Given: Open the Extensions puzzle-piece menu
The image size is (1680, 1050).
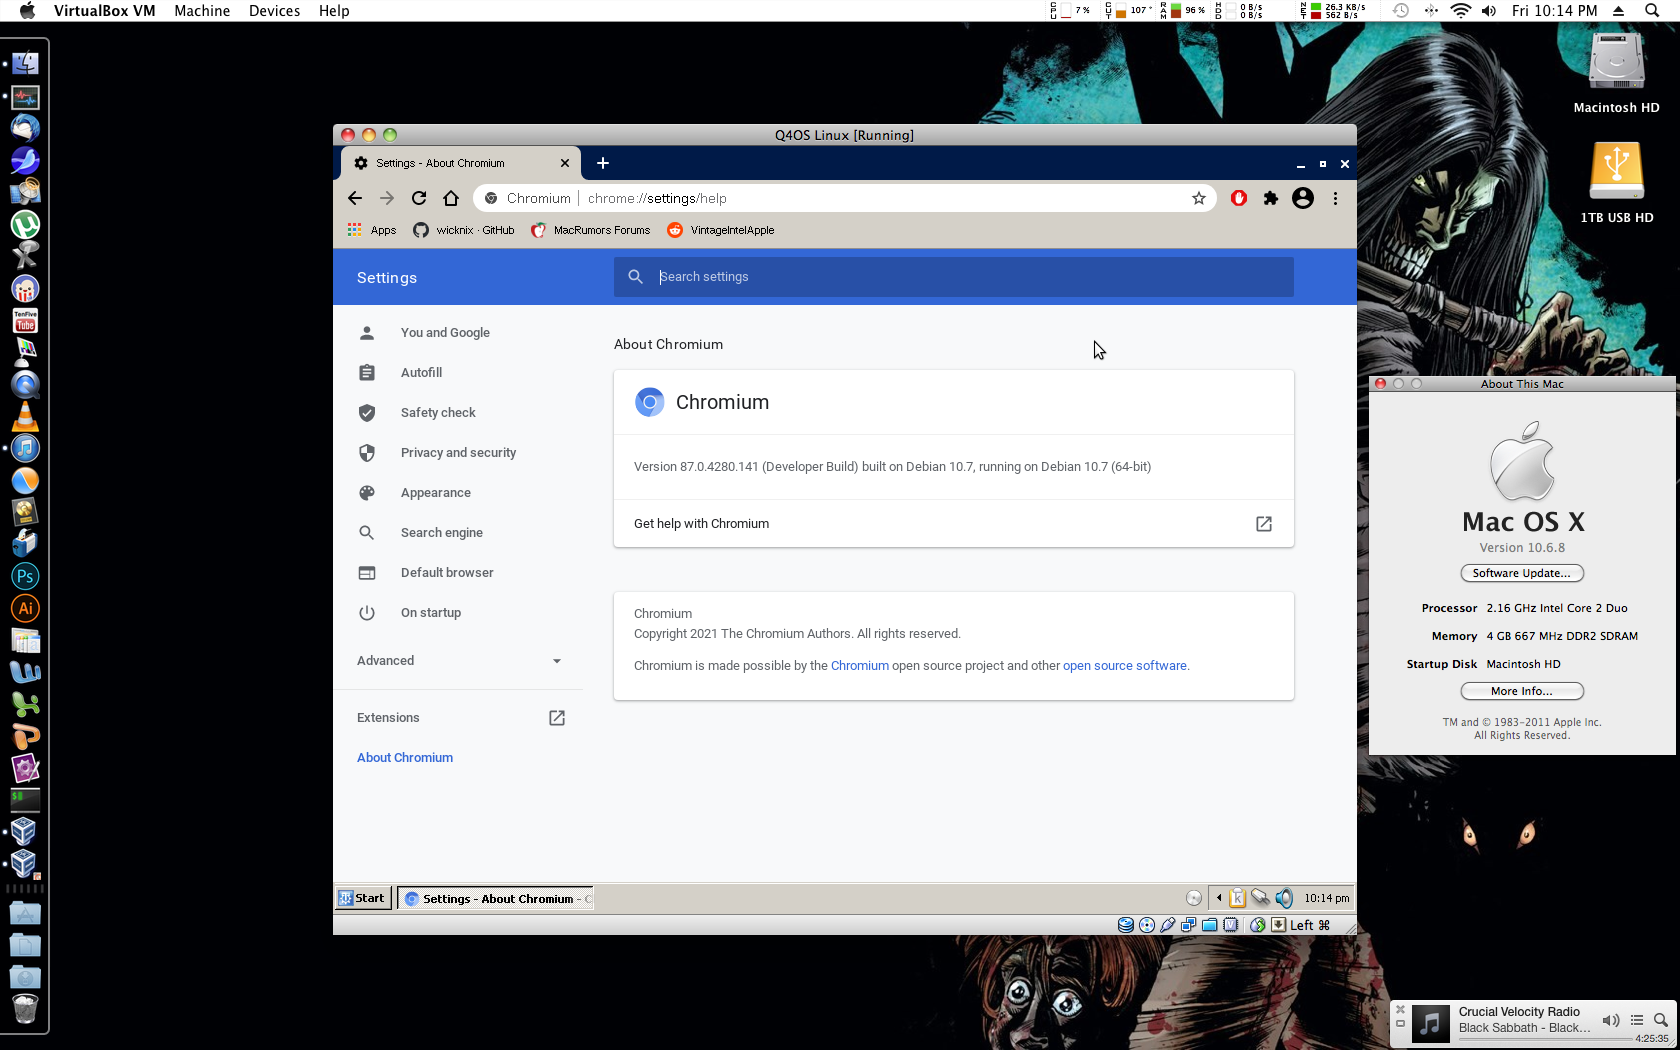Looking at the screenshot, I should tap(1271, 198).
